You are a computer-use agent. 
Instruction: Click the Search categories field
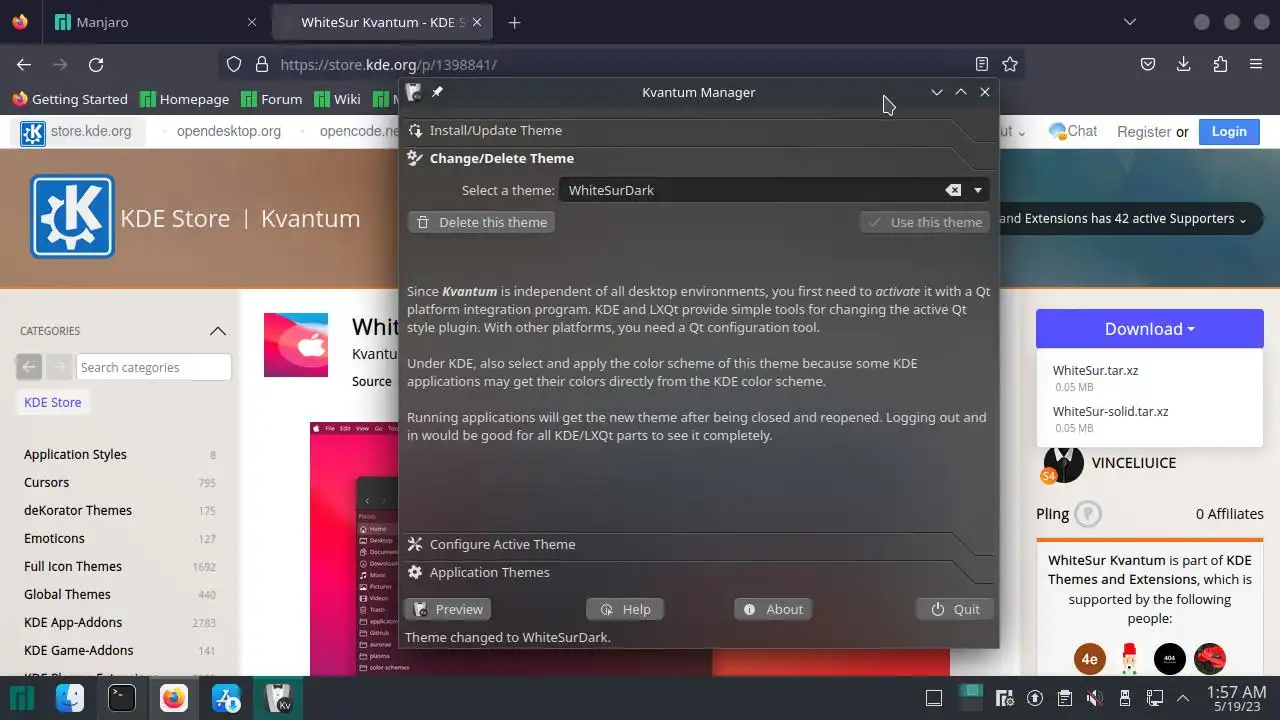coord(154,367)
